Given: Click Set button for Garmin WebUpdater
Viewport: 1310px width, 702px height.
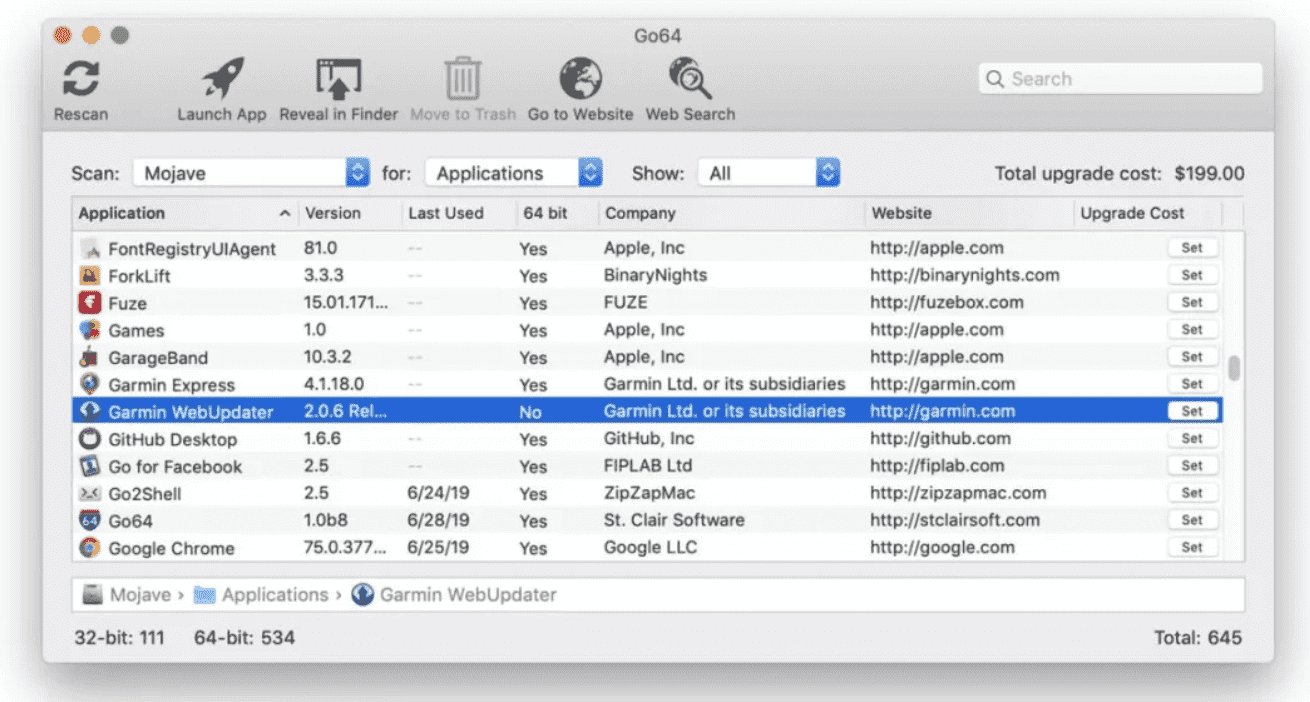Looking at the screenshot, I should click(1192, 411).
